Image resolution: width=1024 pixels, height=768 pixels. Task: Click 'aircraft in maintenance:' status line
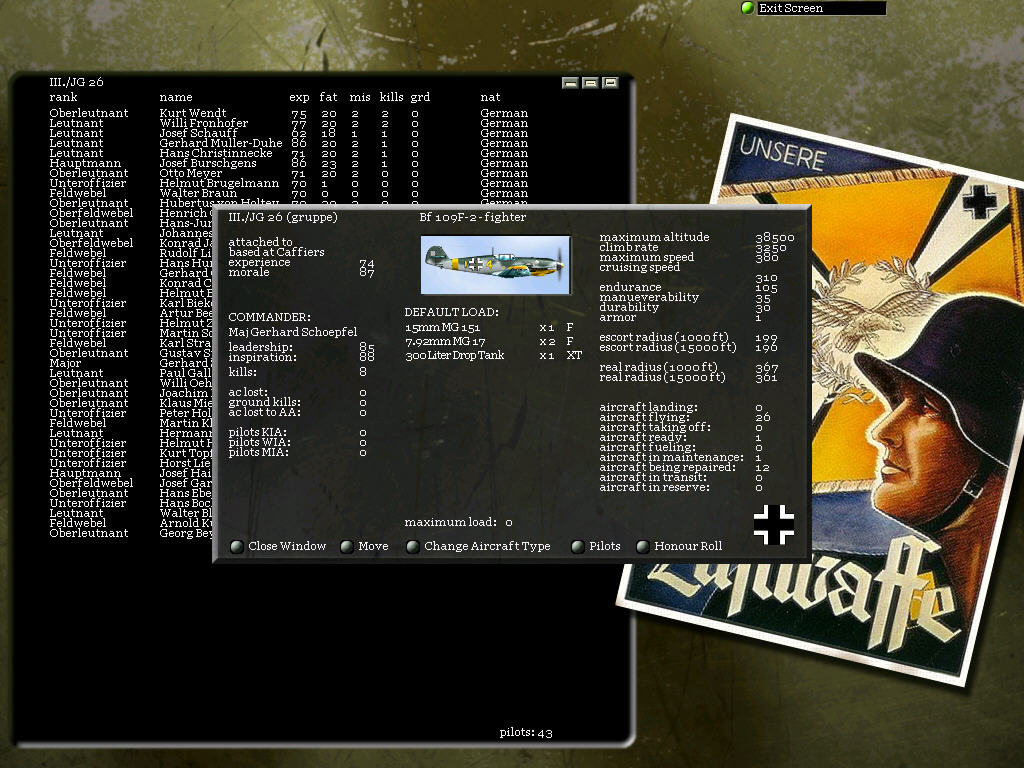click(671, 457)
